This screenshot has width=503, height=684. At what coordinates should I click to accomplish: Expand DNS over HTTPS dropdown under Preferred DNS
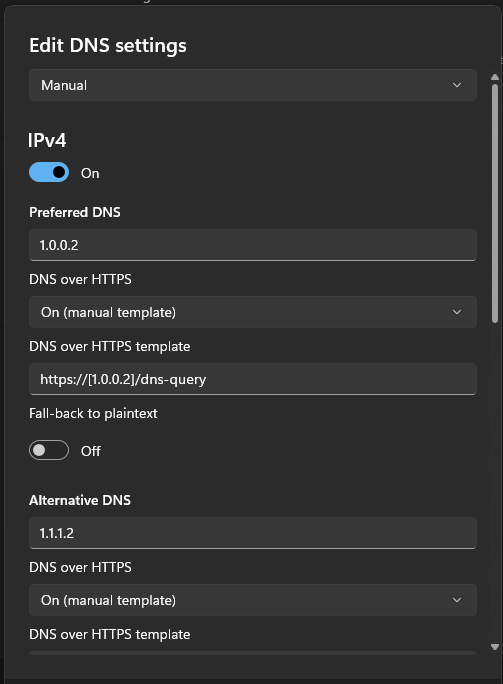click(253, 312)
